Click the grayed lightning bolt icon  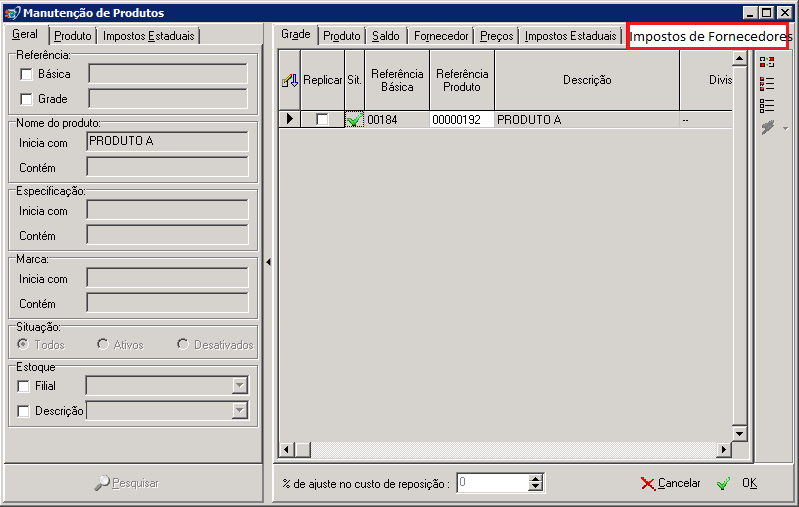[768, 127]
